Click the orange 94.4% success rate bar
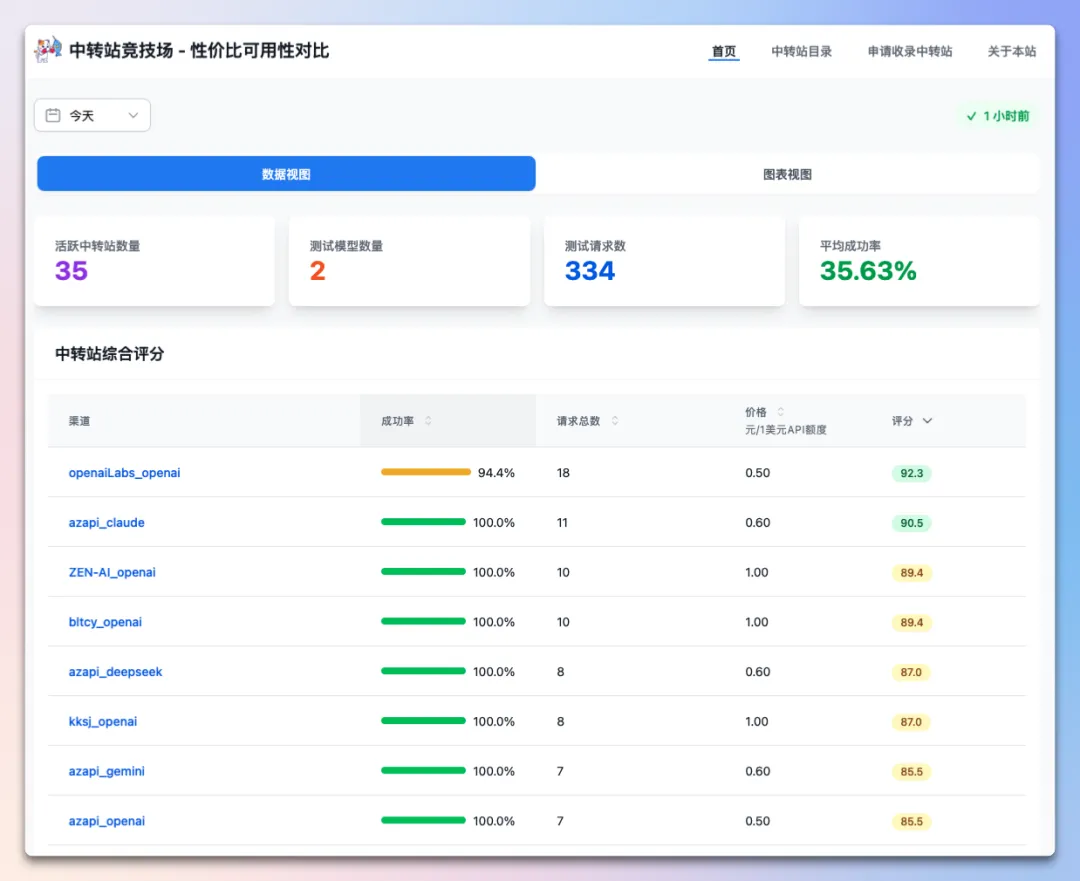The image size is (1080, 881). point(426,472)
